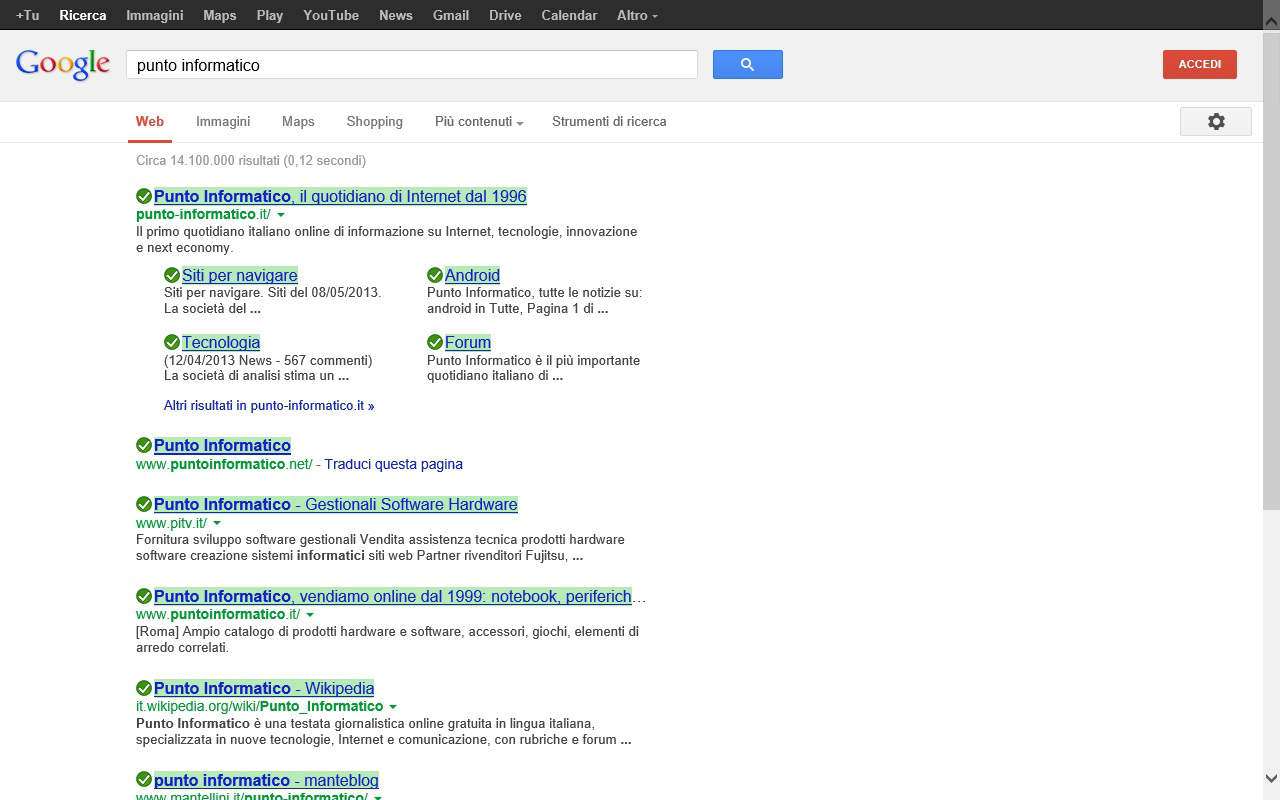Open +Tu in the top bar
Screen dimensions: 1280x800
tap(28, 15)
